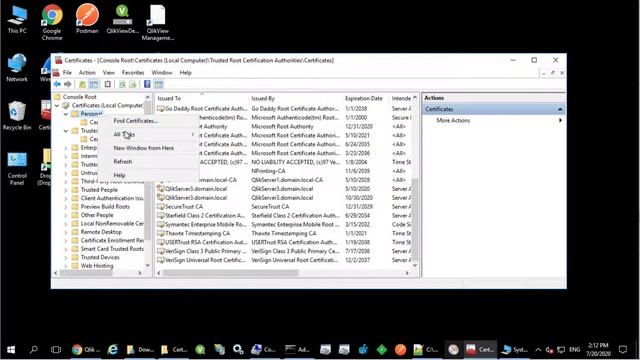Viewport: 640px width, 360px height.
Task: Open All Tasks submenu in context menu
Action: [148, 134]
